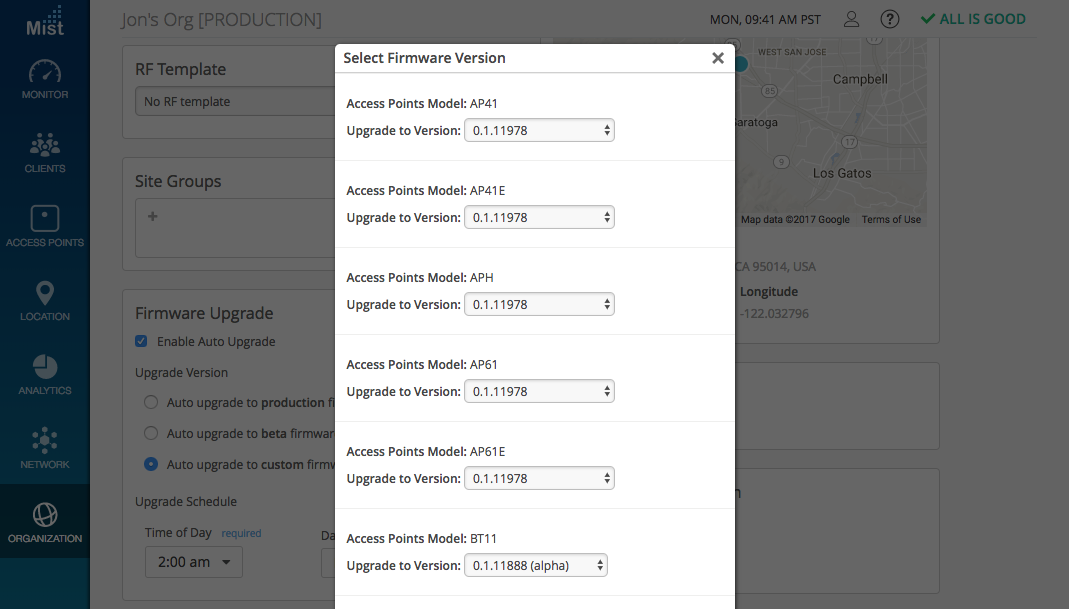Open AP41 firmware version dropdown
1069x609 pixels.
[x=539, y=130]
